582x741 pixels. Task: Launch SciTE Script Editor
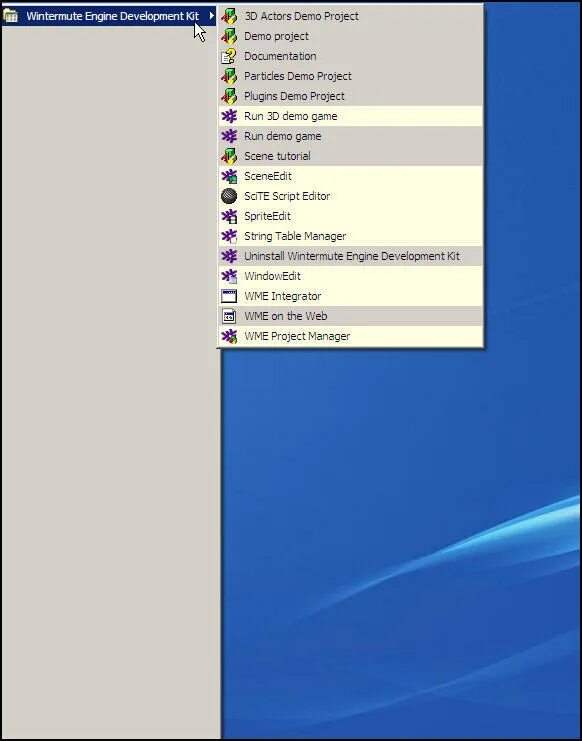pos(351,196)
